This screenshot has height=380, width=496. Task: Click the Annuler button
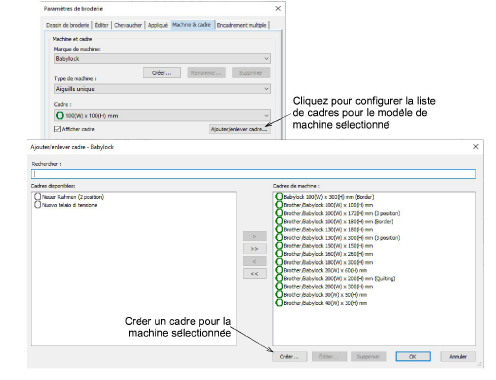[458, 356]
